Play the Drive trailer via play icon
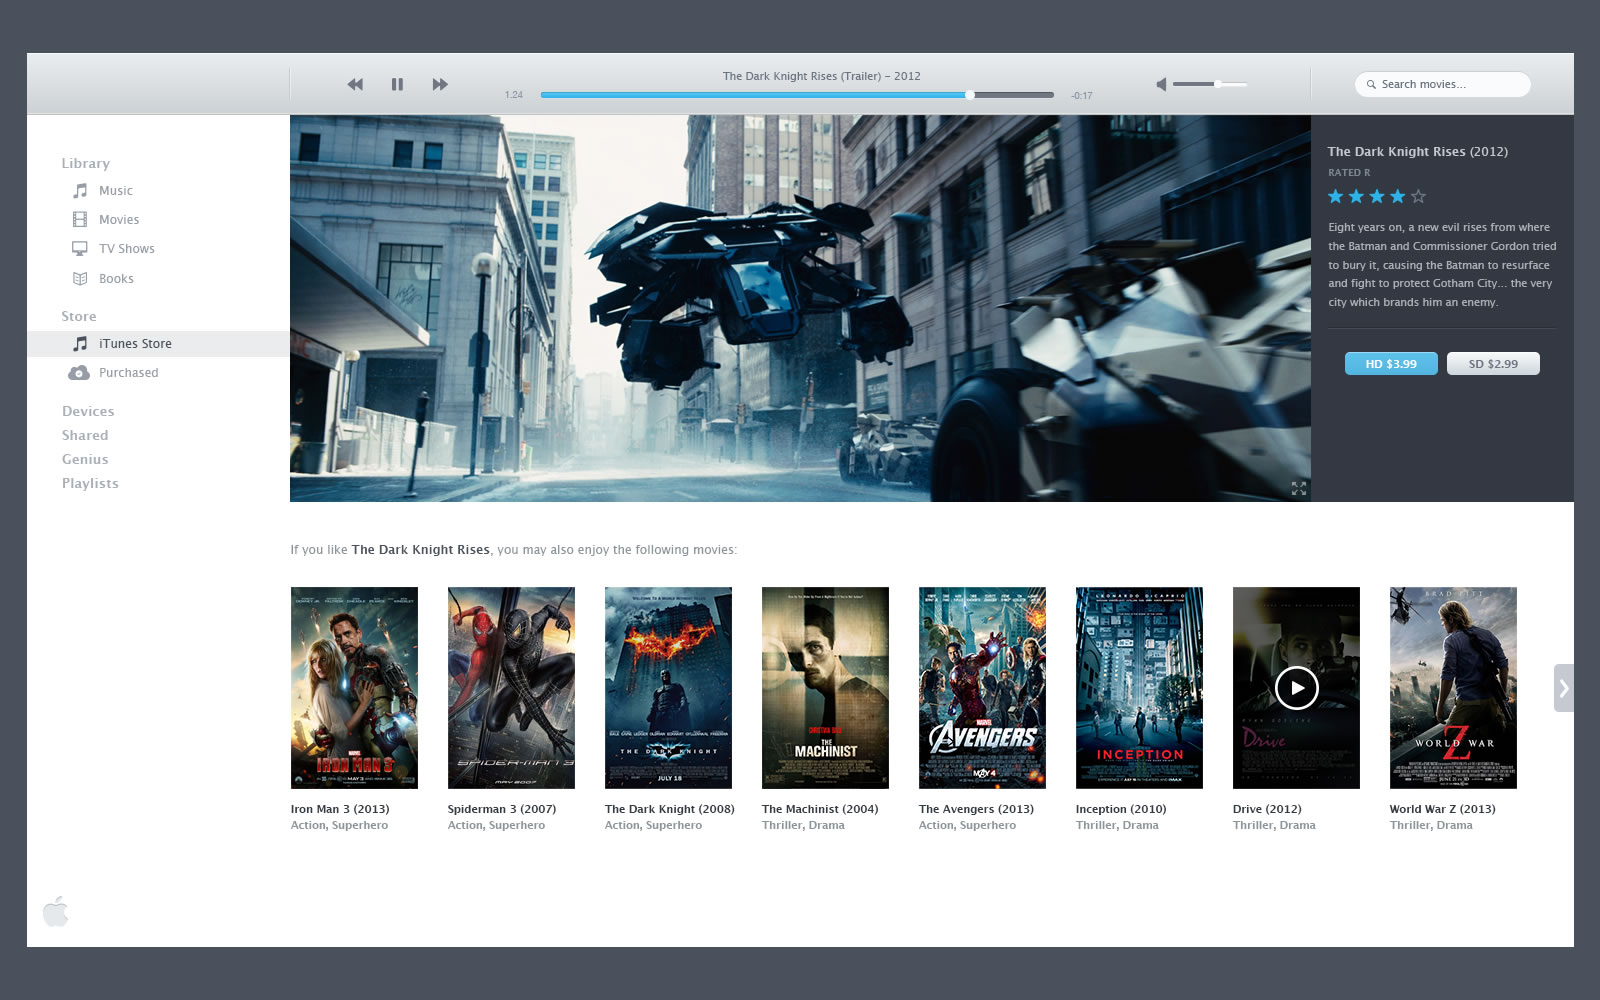The height and width of the screenshot is (1000, 1600). (x=1297, y=688)
